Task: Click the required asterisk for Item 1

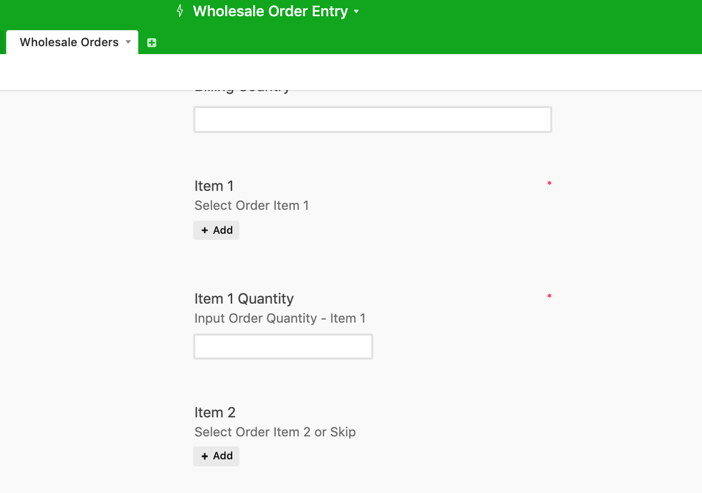Action: tap(549, 184)
